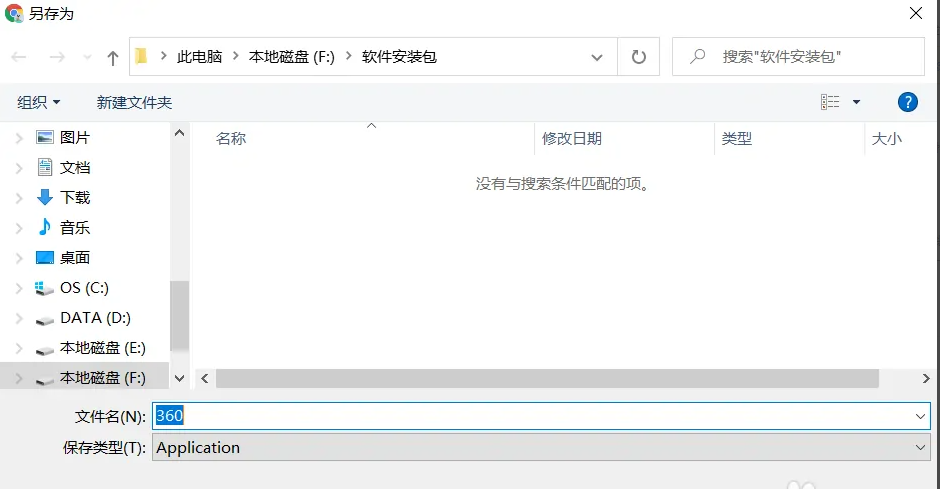Click the refresh button beside address bar

click(638, 57)
